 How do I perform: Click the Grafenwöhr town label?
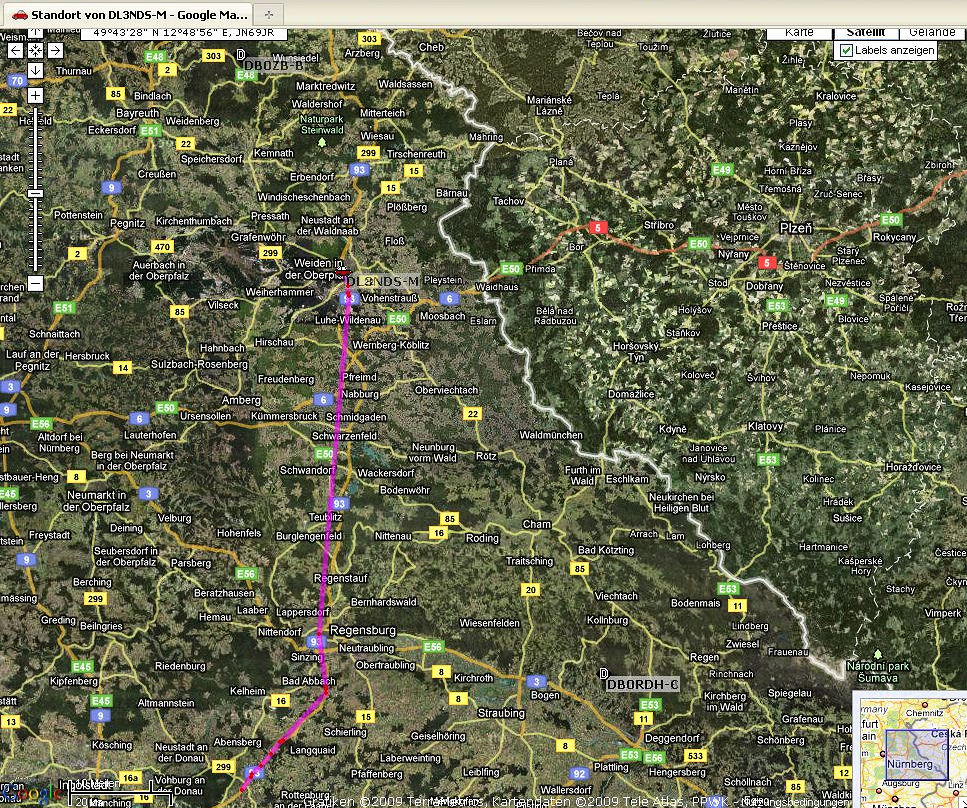(258, 237)
